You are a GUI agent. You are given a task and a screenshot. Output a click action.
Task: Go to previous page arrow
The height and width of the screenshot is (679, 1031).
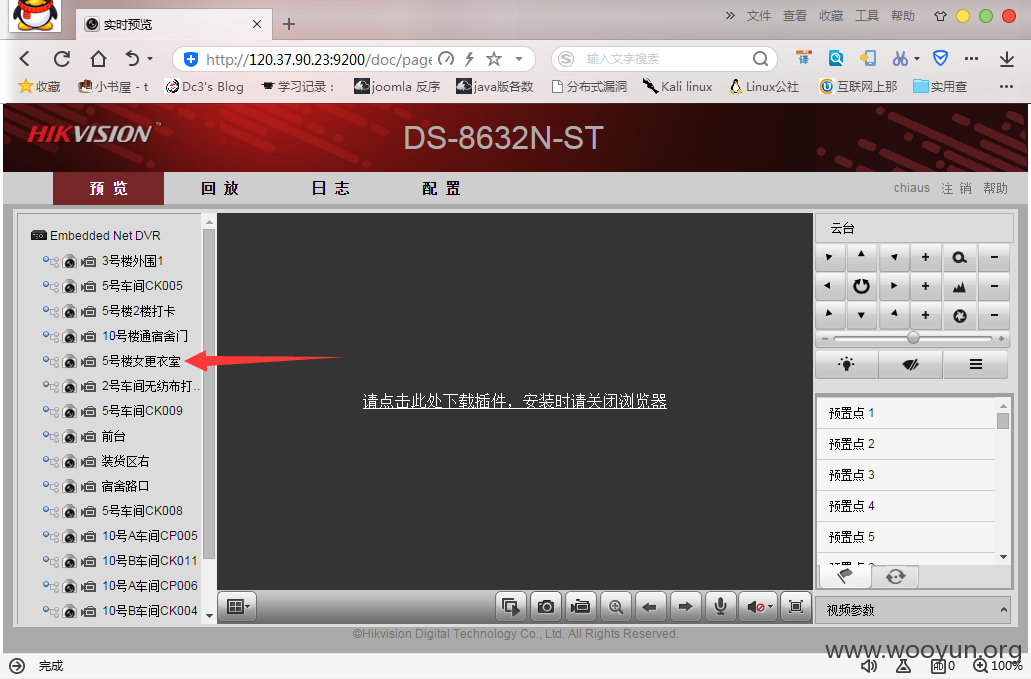(x=650, y=606)
